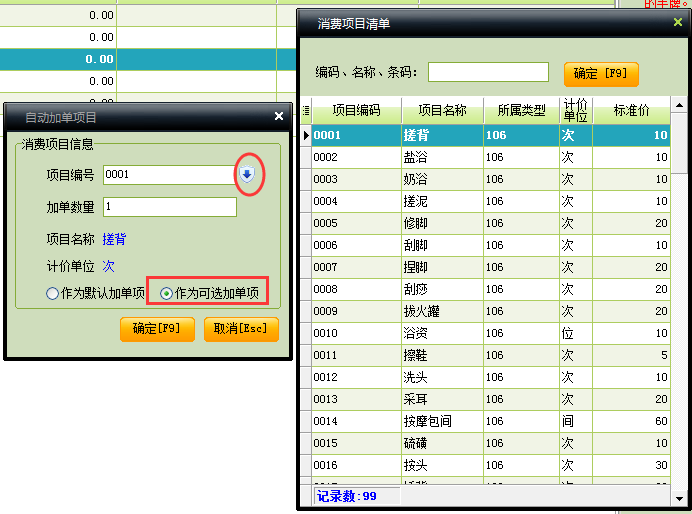692x514 pixels.
Task: Click the current row indicator arrow for 0001
Action: coord(305,135)
